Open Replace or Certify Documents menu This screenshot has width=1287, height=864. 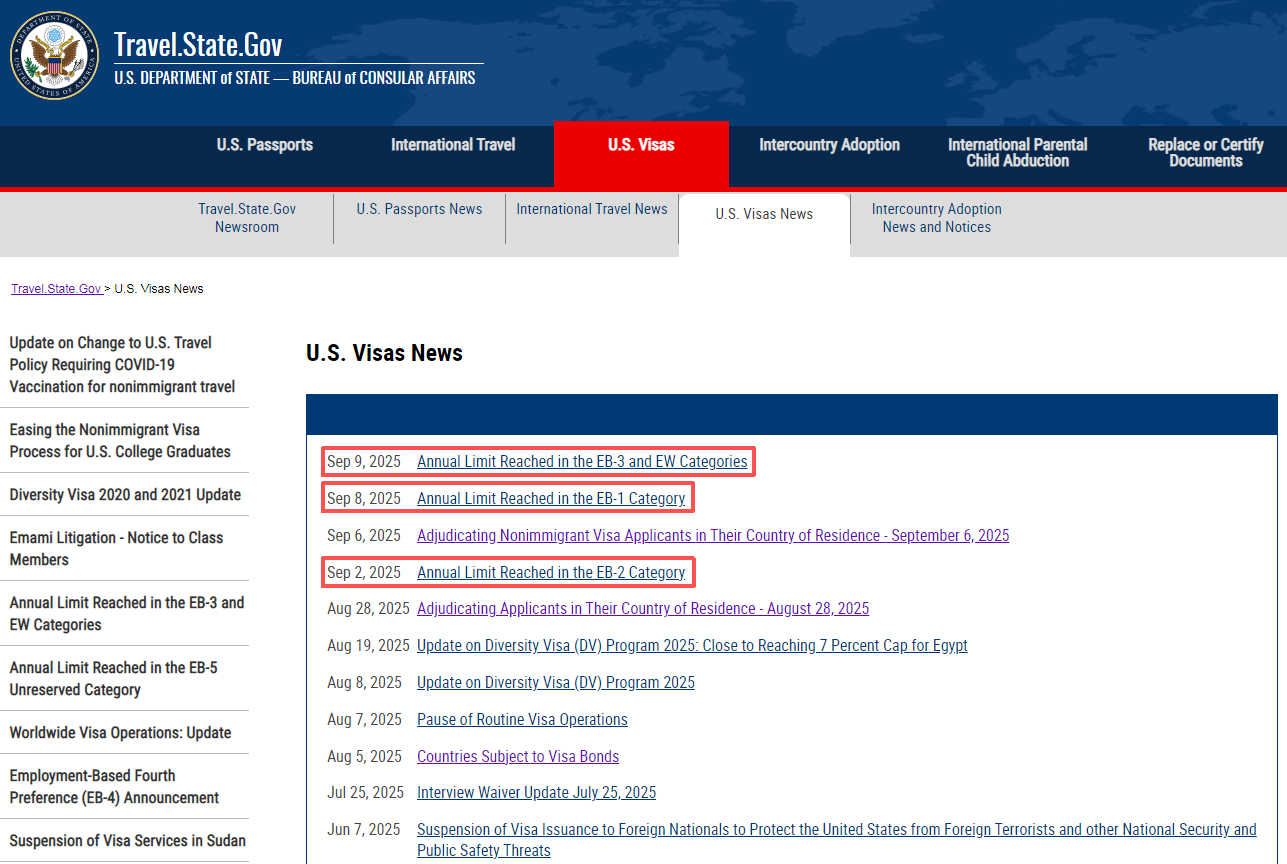[x=1205, y=153]
